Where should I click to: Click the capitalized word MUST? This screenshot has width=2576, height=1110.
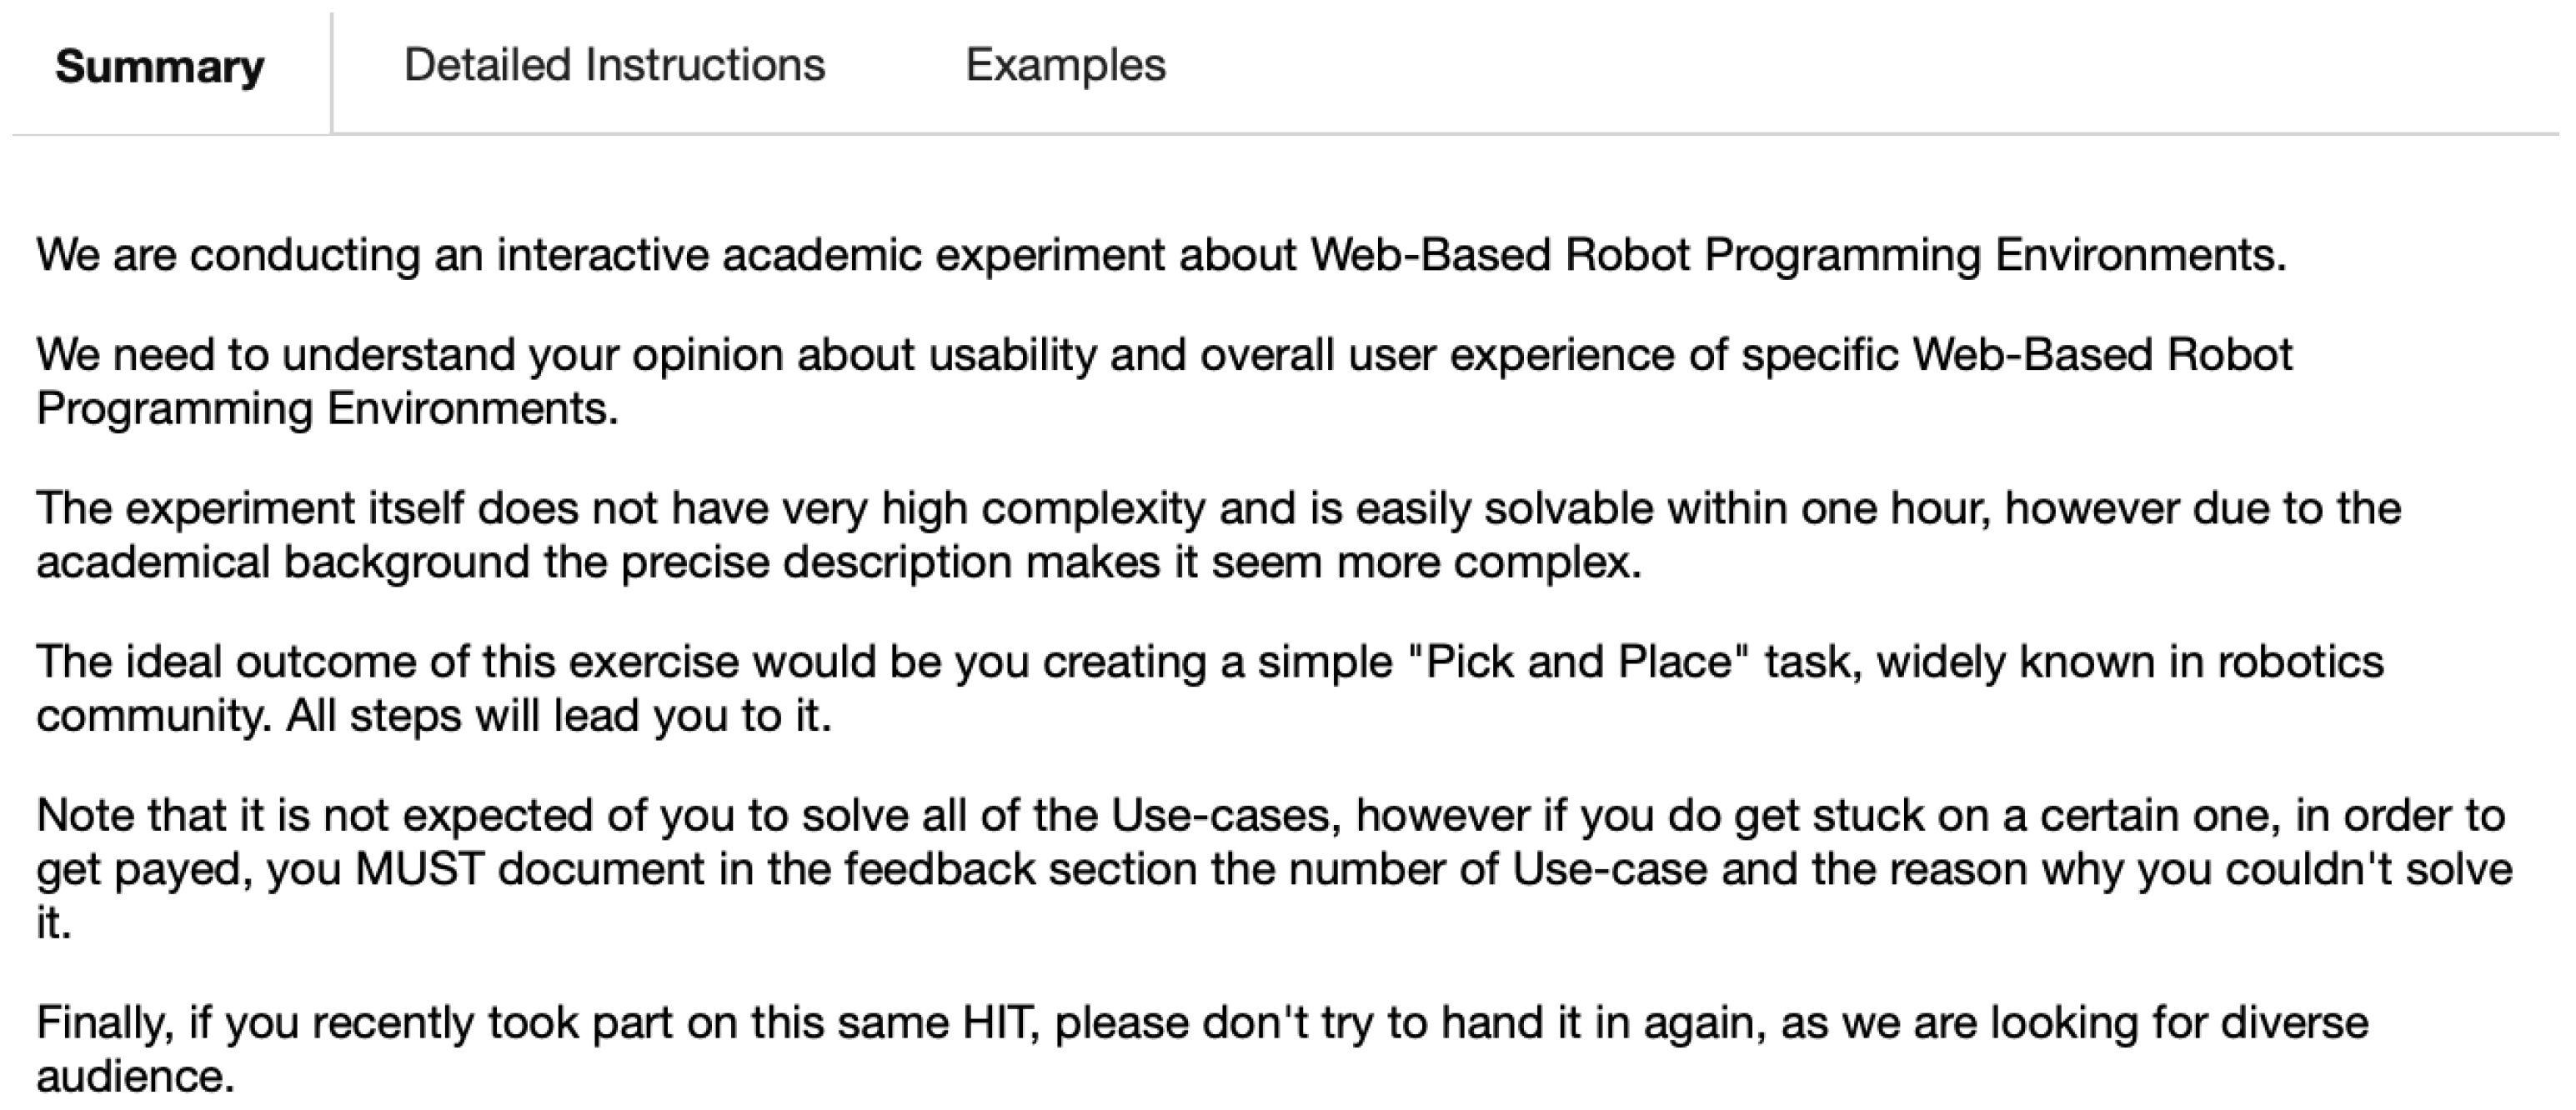419,869
